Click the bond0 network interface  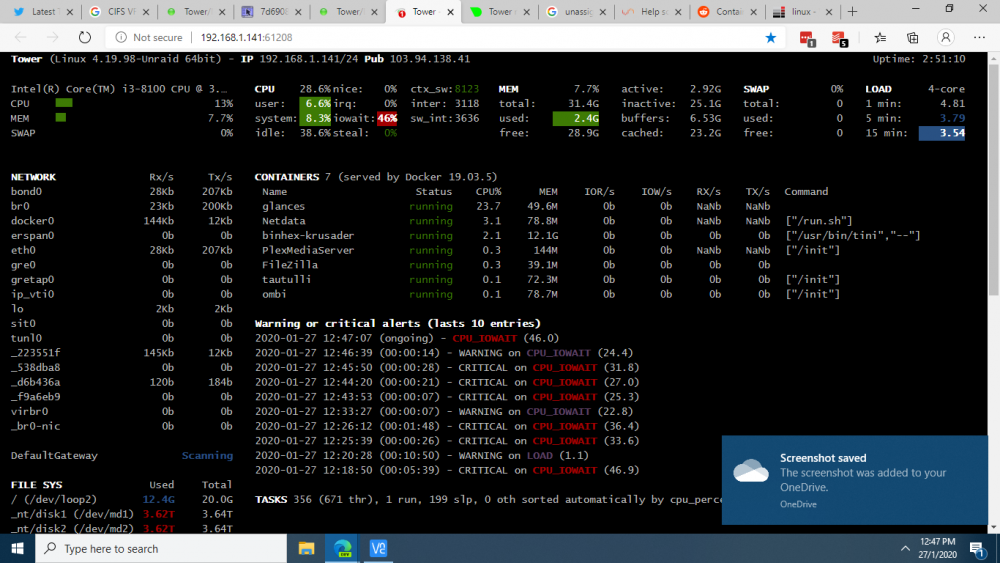pyautogui.click(x=26, y=191)
